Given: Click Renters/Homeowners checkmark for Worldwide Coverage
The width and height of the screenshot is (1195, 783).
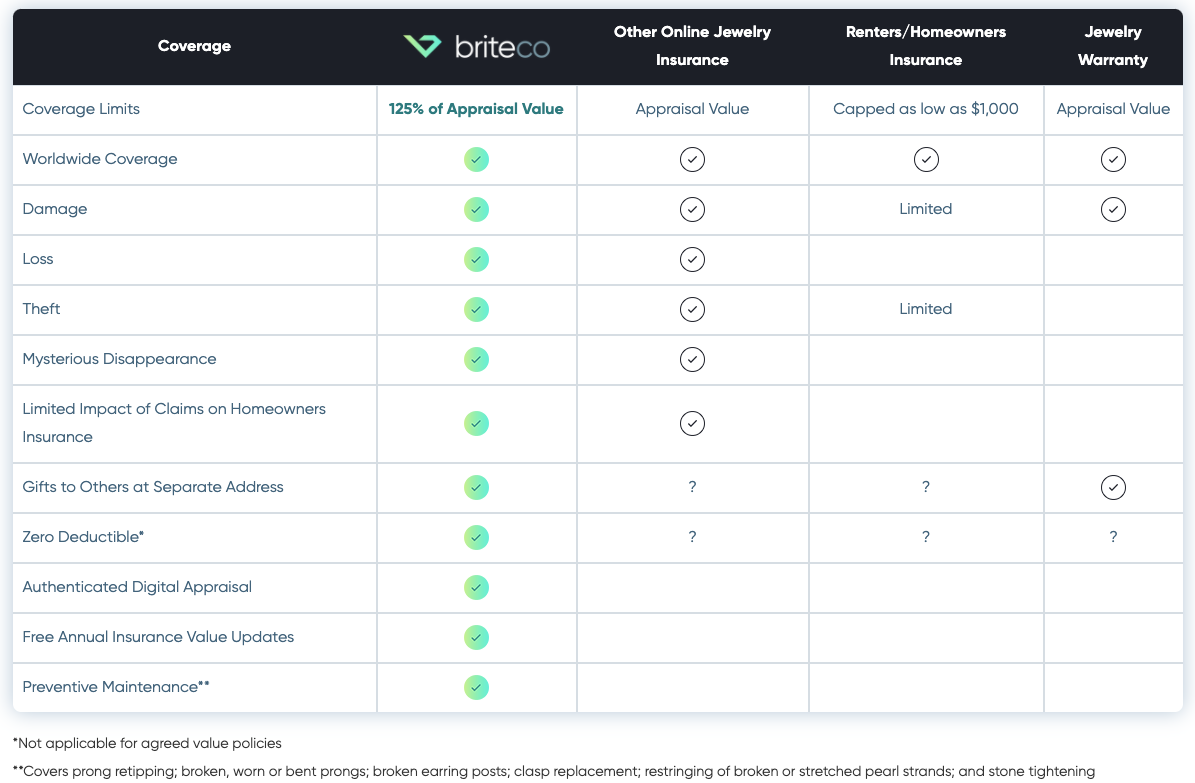Looking at the screenshot, I should (x=926, y=159).
